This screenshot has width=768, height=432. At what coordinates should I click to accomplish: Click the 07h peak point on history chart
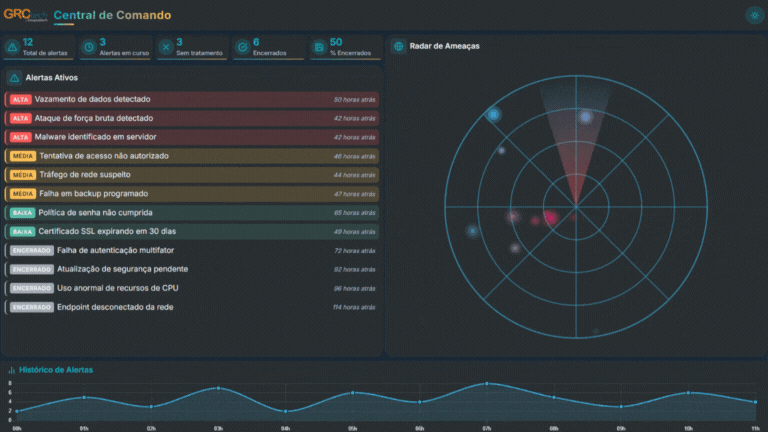tap(487, 384)
